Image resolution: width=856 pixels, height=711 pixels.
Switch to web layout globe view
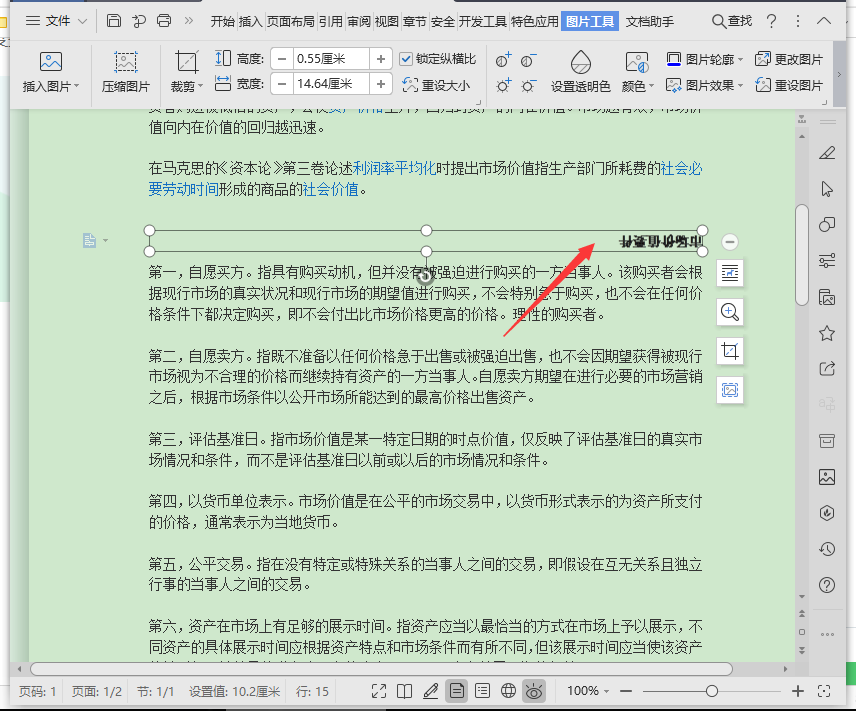pyautogui.click(x=508, y=691)
